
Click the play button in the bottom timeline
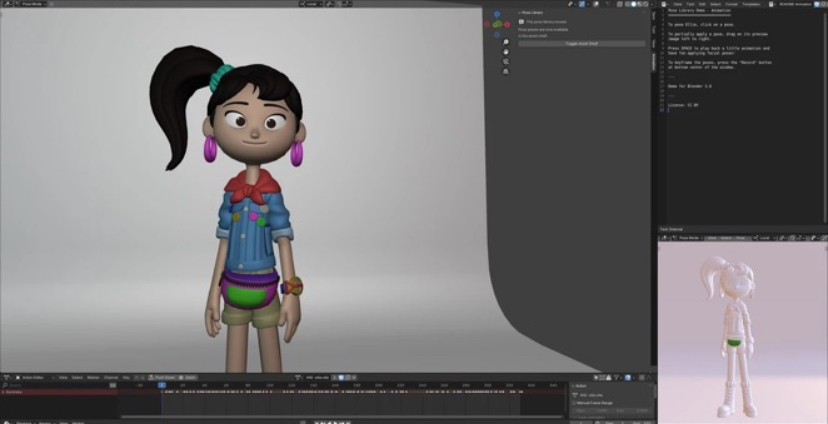335,422
